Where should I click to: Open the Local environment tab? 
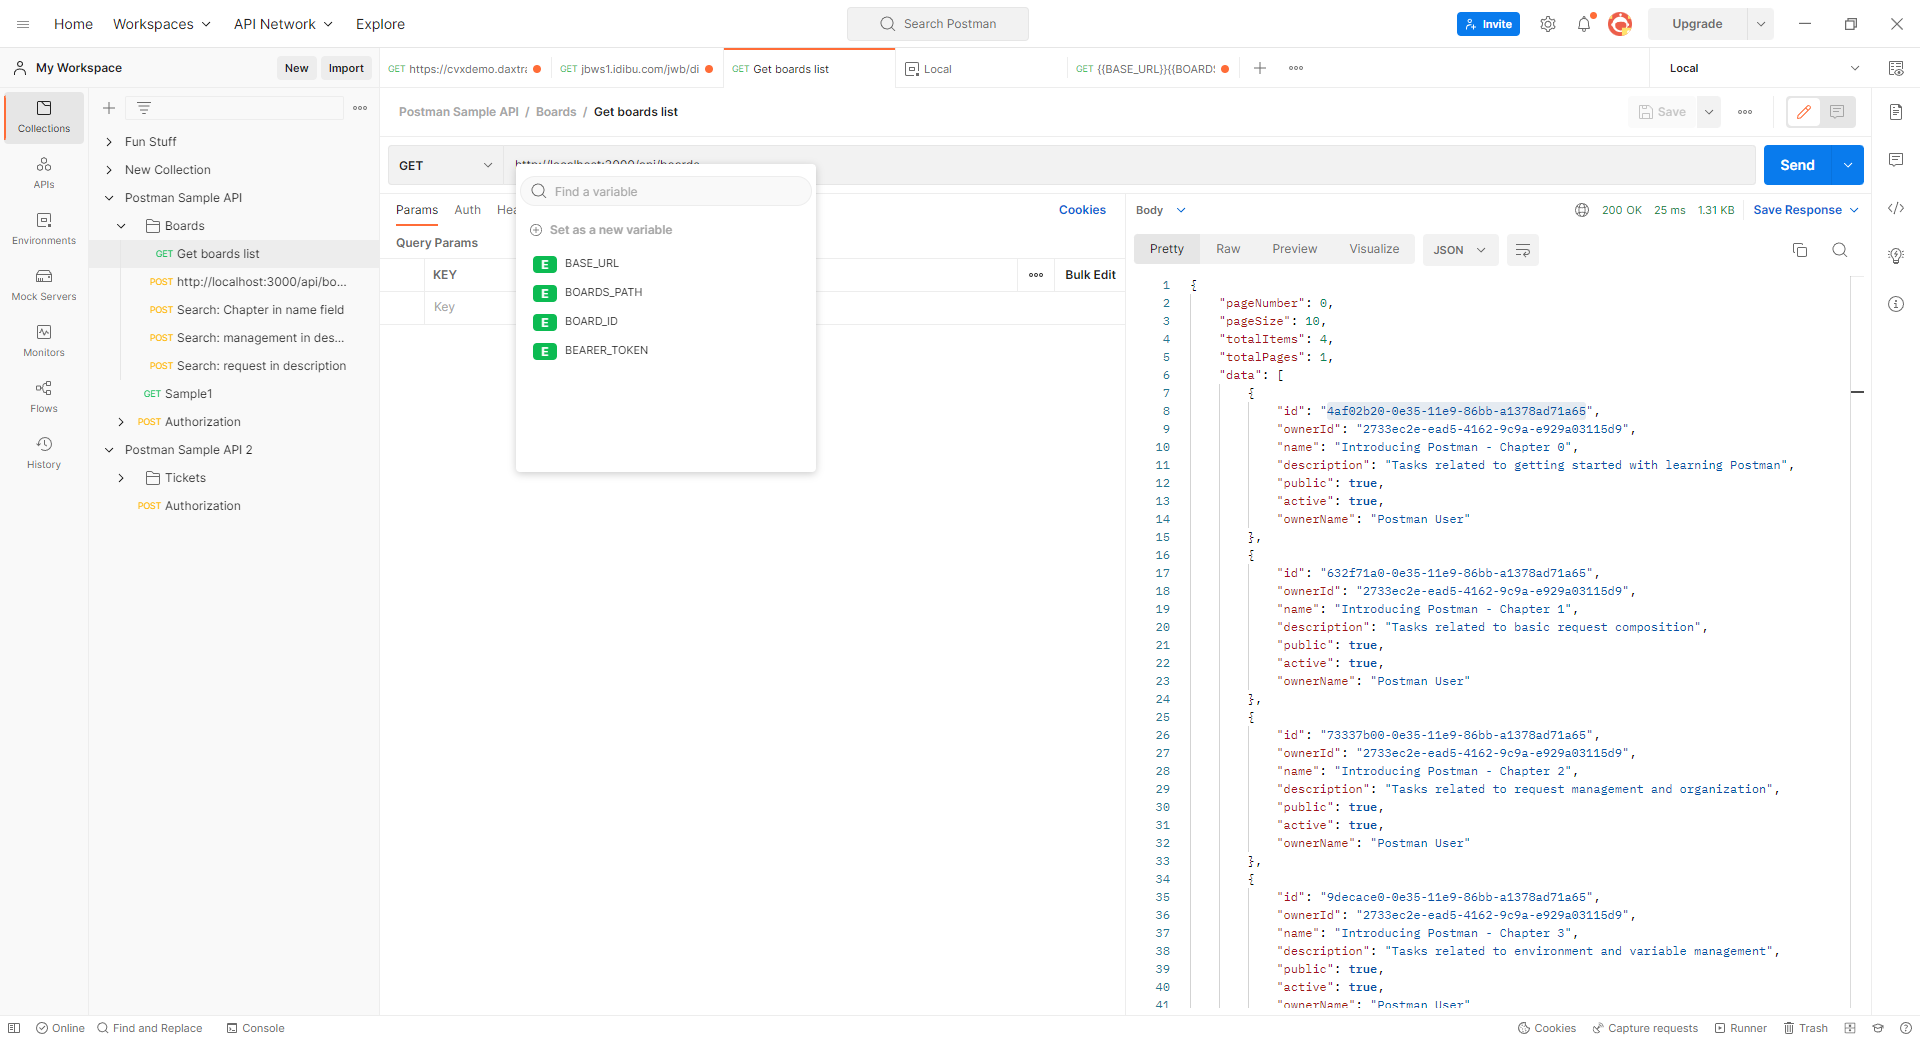click(x=980, y=69)
